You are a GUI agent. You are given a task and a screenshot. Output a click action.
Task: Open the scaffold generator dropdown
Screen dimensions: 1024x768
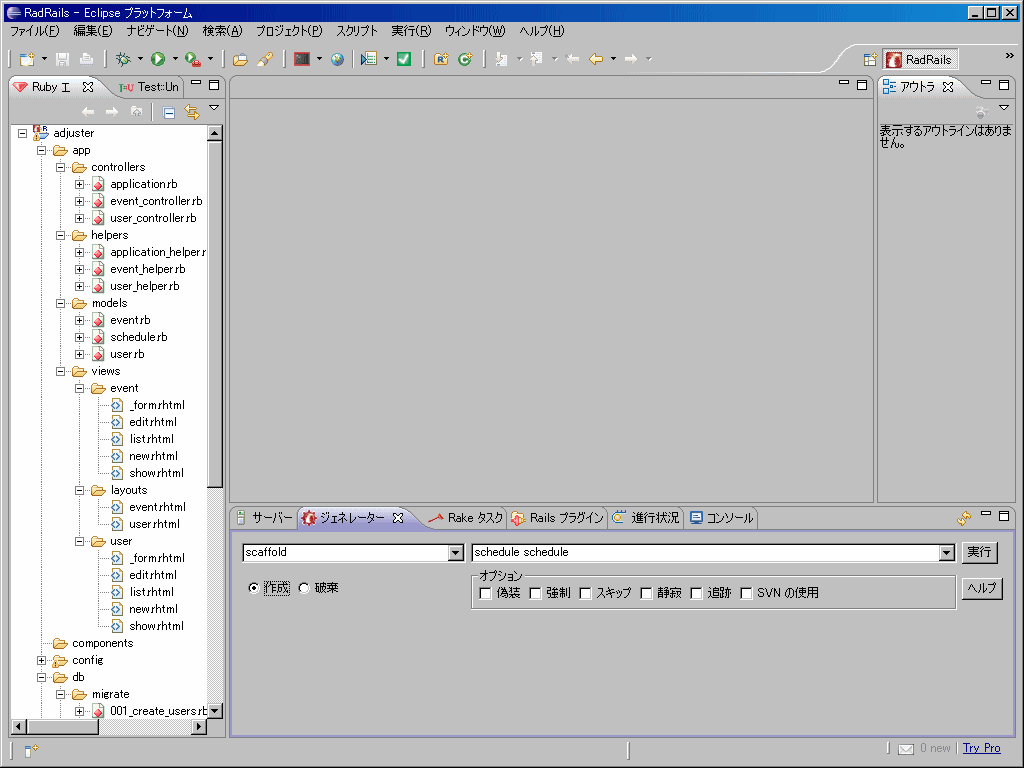[456, 552]
